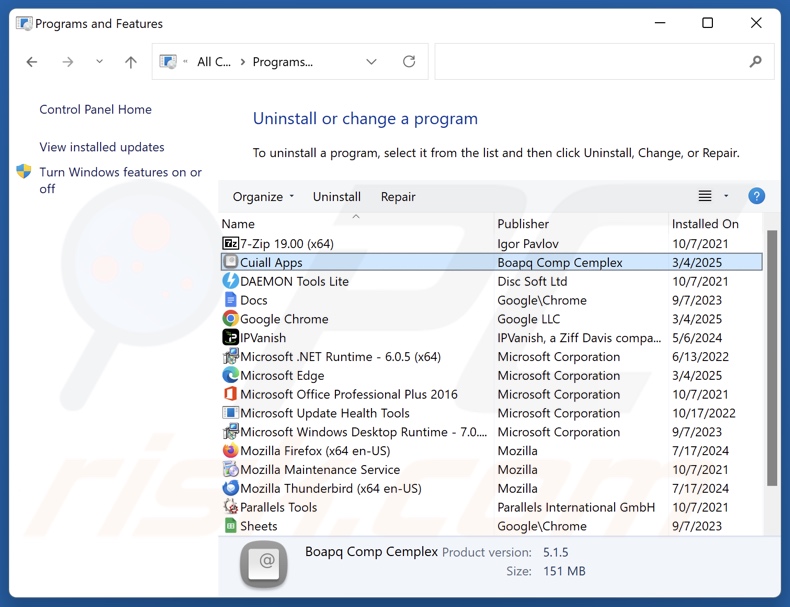Click Boapq Comp Cemplex publisher cell
Image resolution: width=790 pixels, height=607 pixels.
(x=560, y=262)
